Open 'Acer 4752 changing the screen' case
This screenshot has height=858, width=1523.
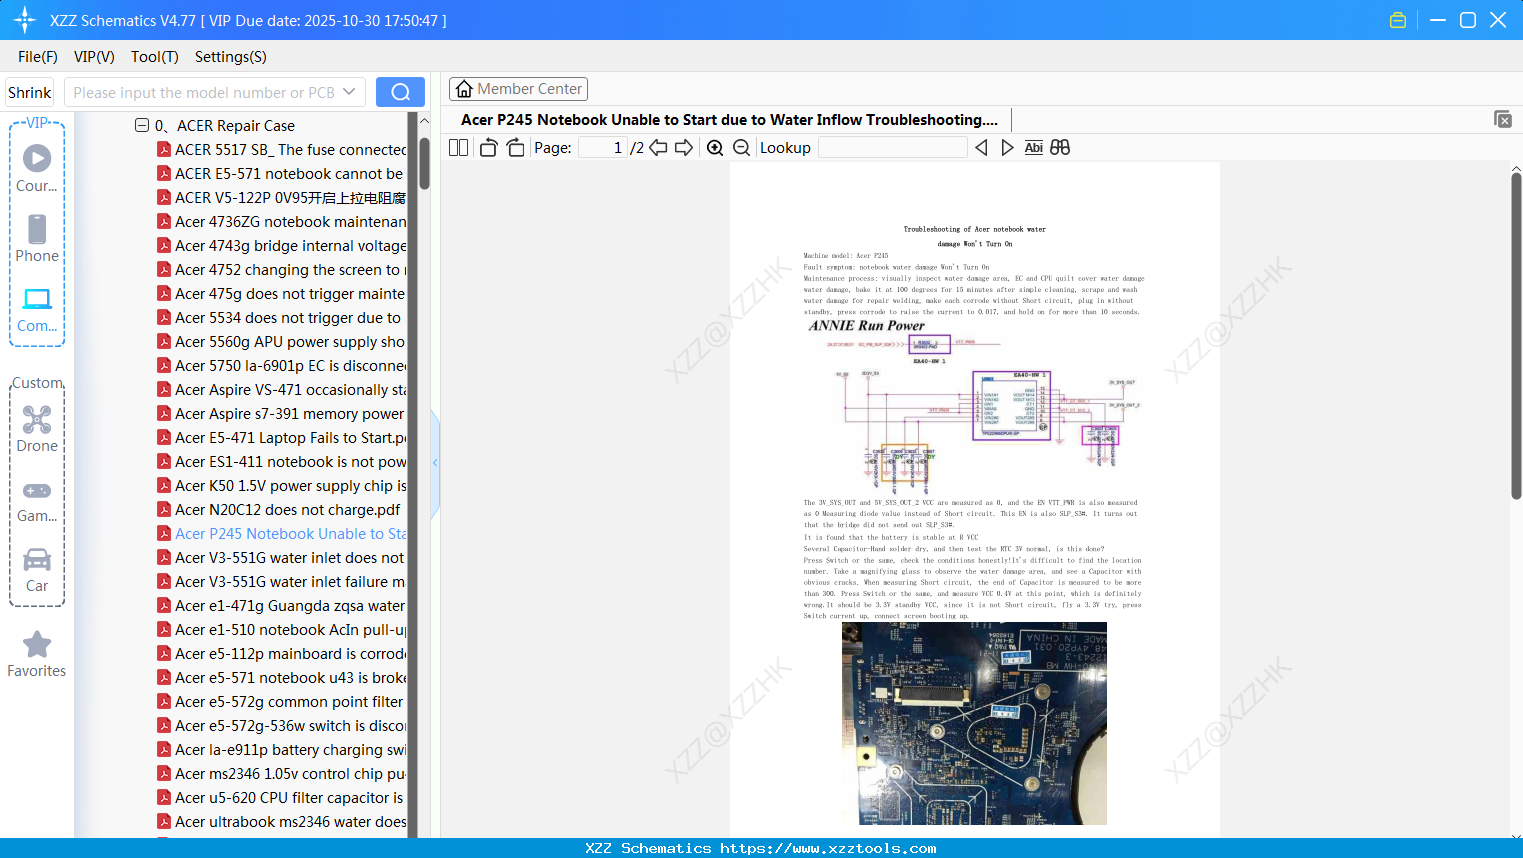click(x=282, y=270)
